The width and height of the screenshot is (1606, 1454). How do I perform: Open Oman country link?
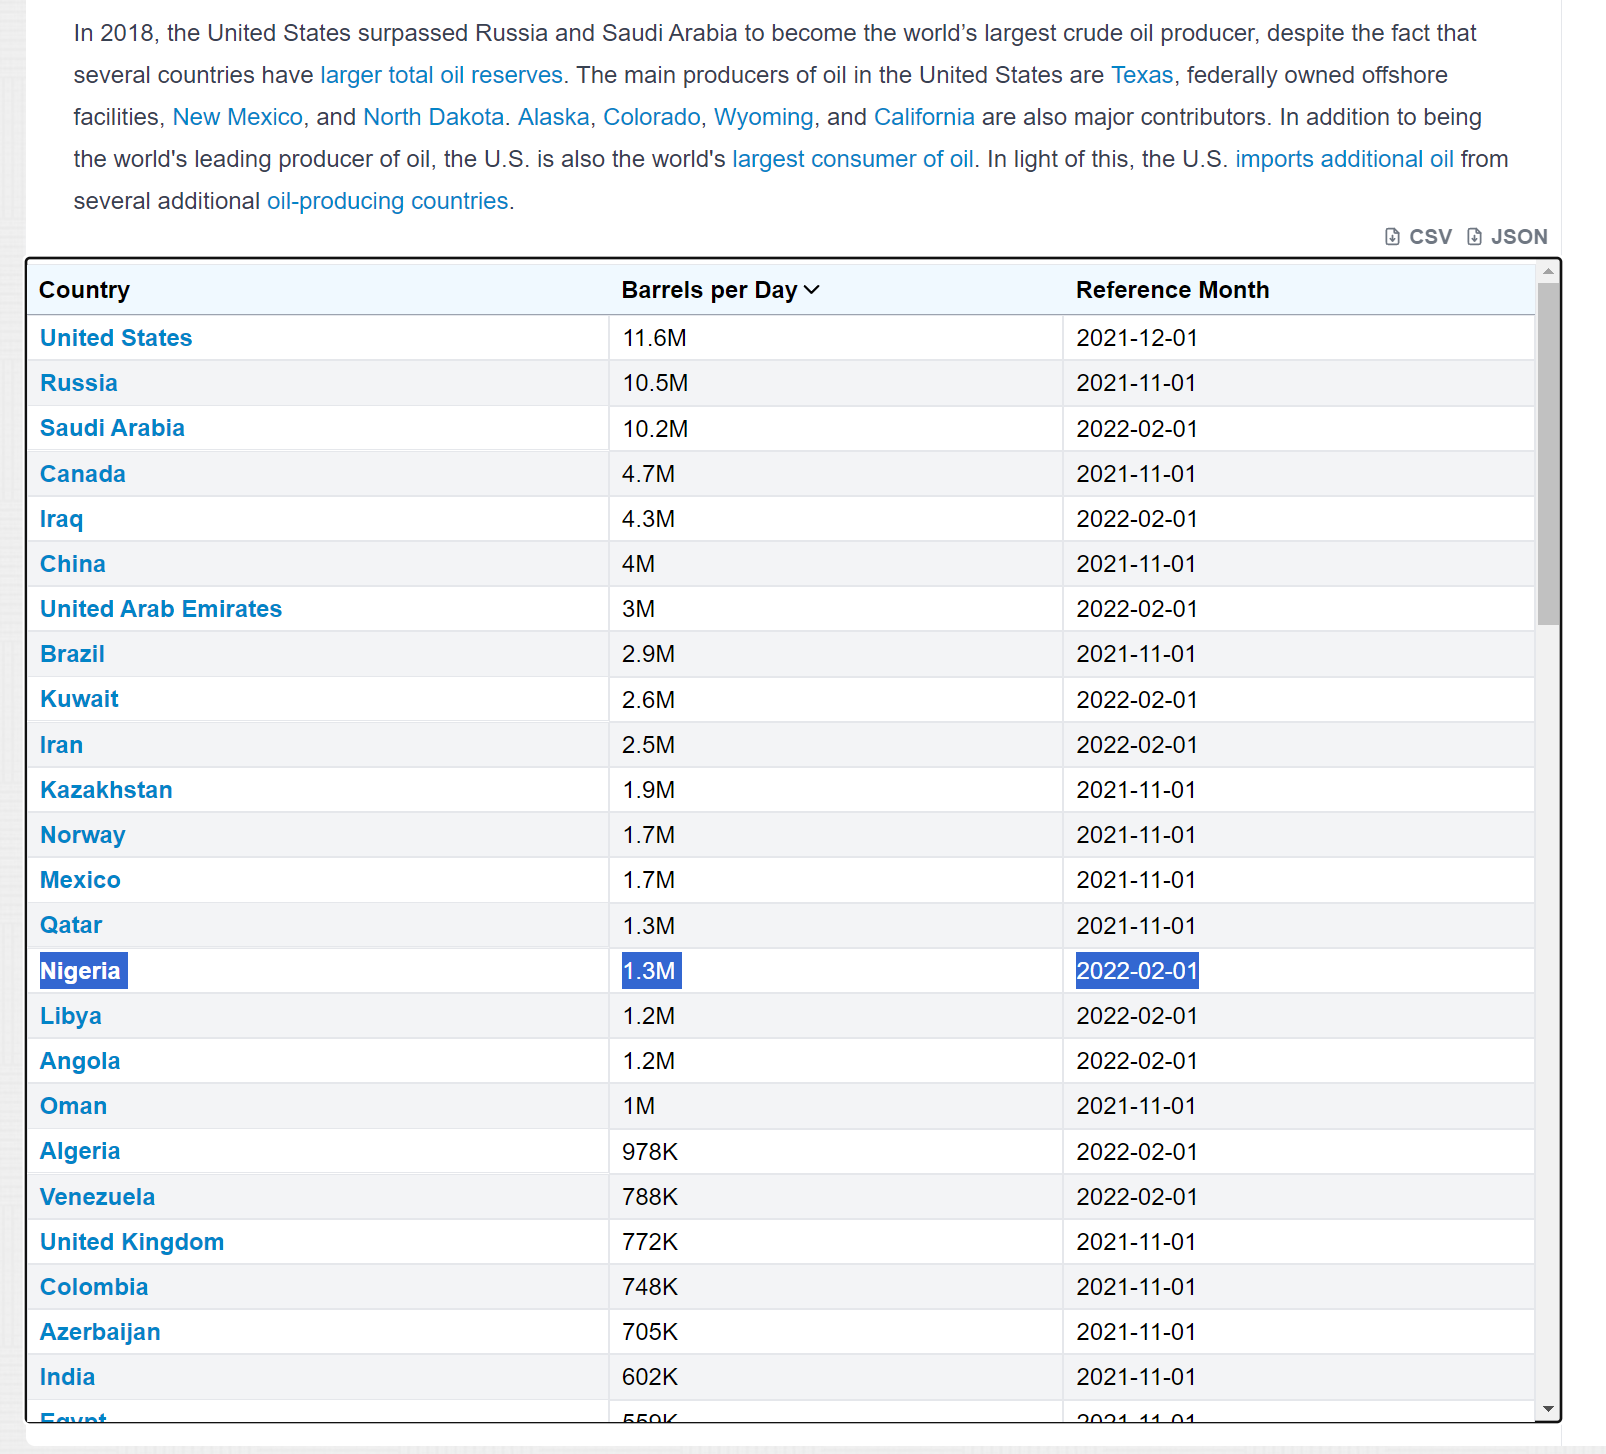[73, 1106]
